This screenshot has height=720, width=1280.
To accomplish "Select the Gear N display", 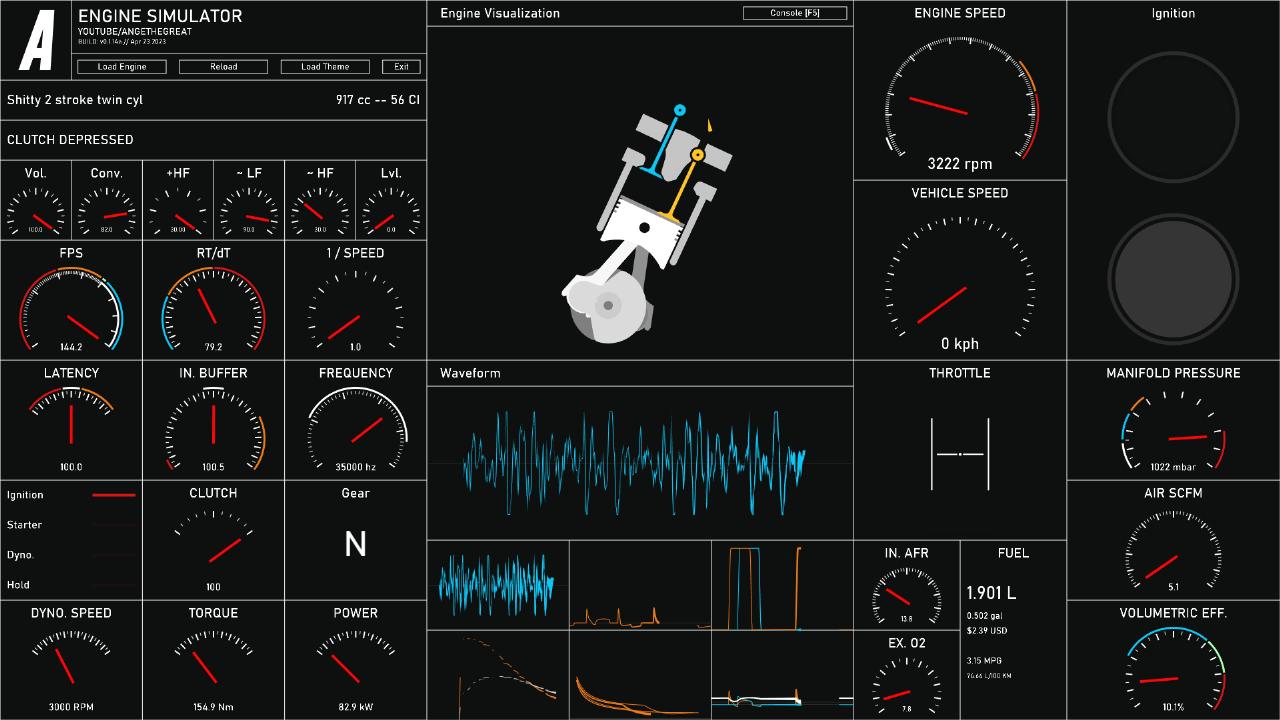I will (x=355, y=544).
